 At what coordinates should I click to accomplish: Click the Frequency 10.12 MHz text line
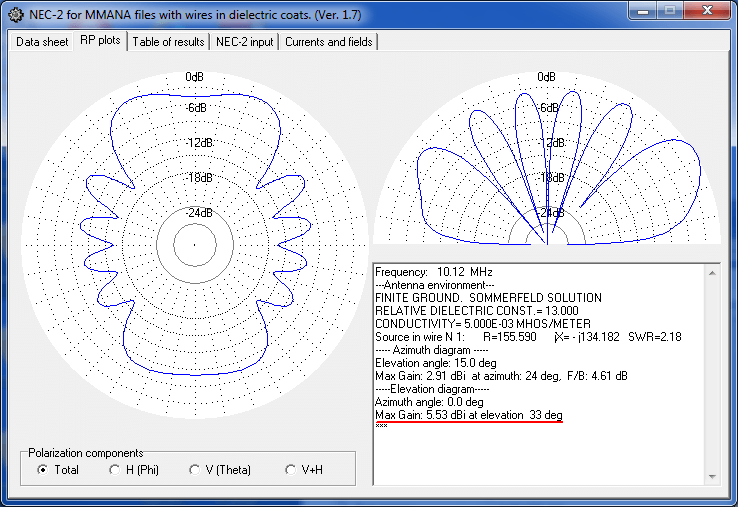433,272
